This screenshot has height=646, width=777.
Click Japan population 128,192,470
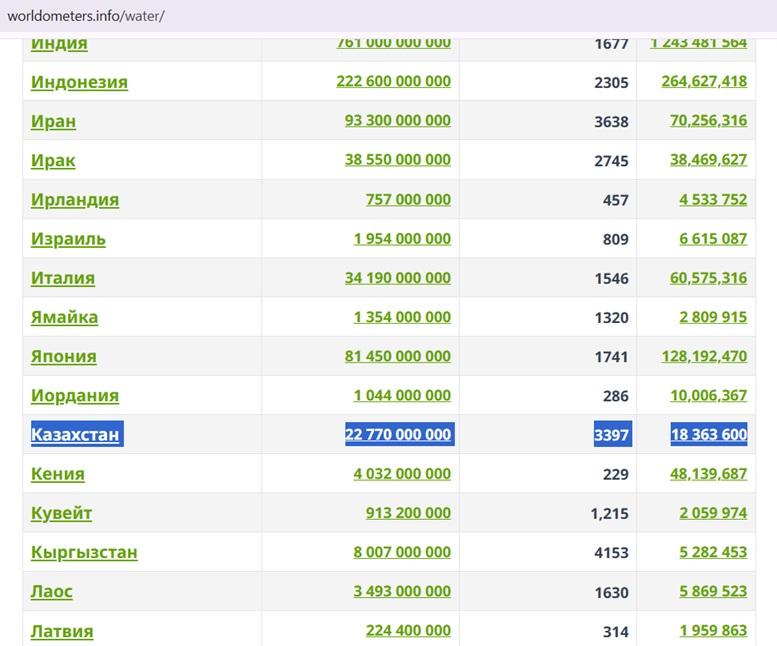point(704,356)
